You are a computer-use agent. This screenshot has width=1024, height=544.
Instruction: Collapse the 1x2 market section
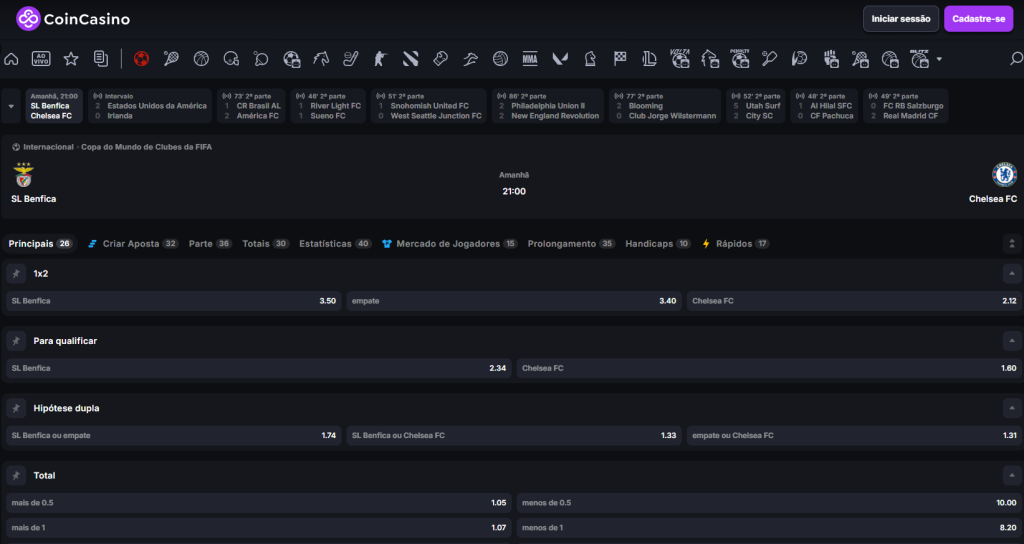pos(1012,274)
